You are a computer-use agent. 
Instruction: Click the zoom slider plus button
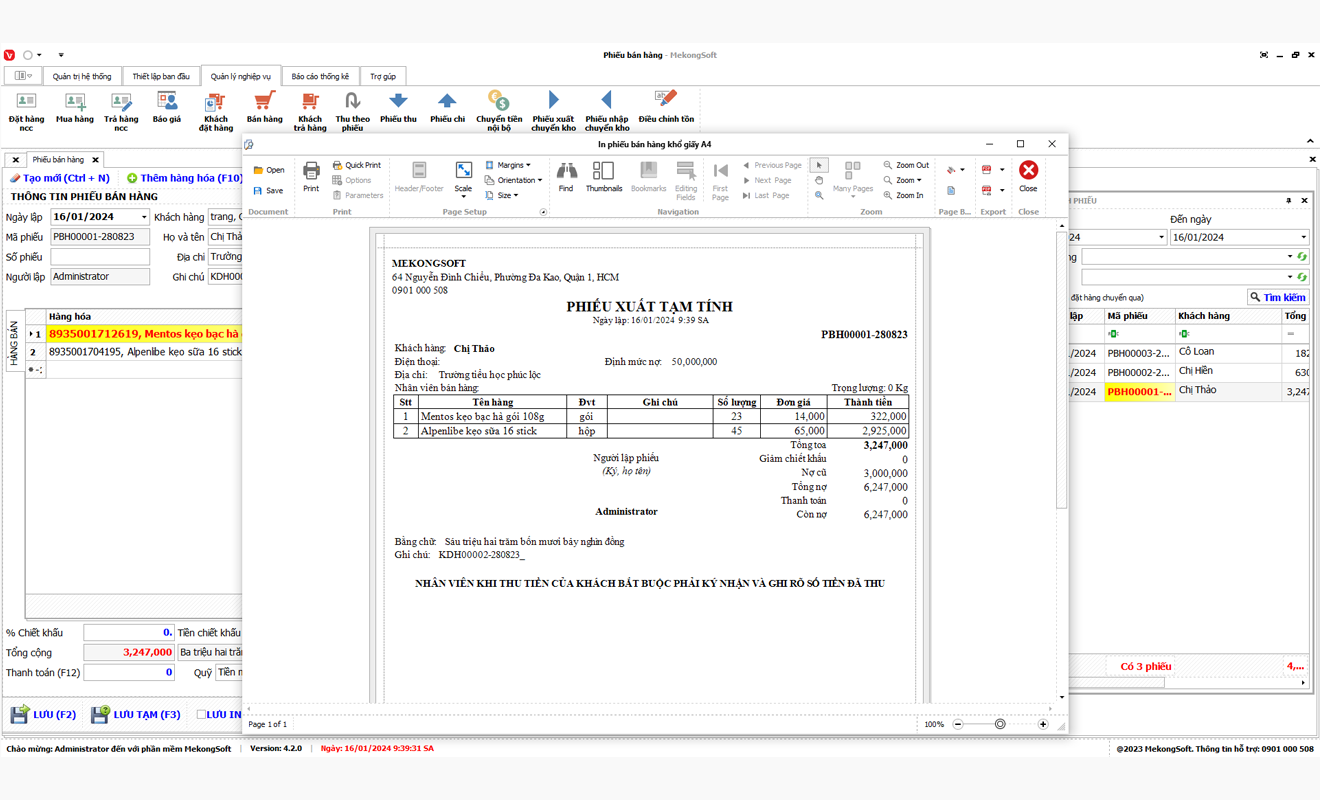point(1043,724)
